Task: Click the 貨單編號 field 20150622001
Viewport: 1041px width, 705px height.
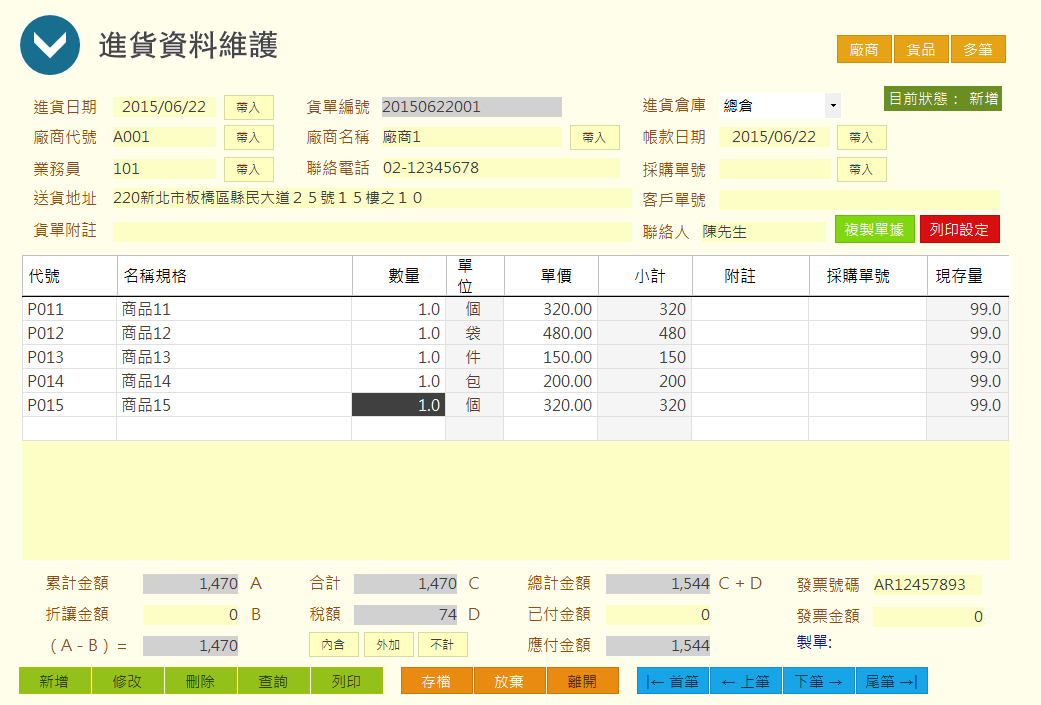Action: [472, 107]
